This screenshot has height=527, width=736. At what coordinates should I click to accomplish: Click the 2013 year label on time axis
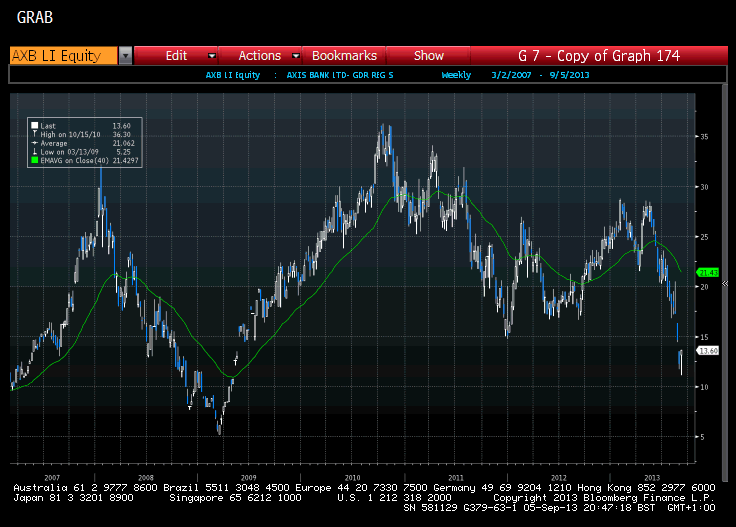(x=652, y=478)
